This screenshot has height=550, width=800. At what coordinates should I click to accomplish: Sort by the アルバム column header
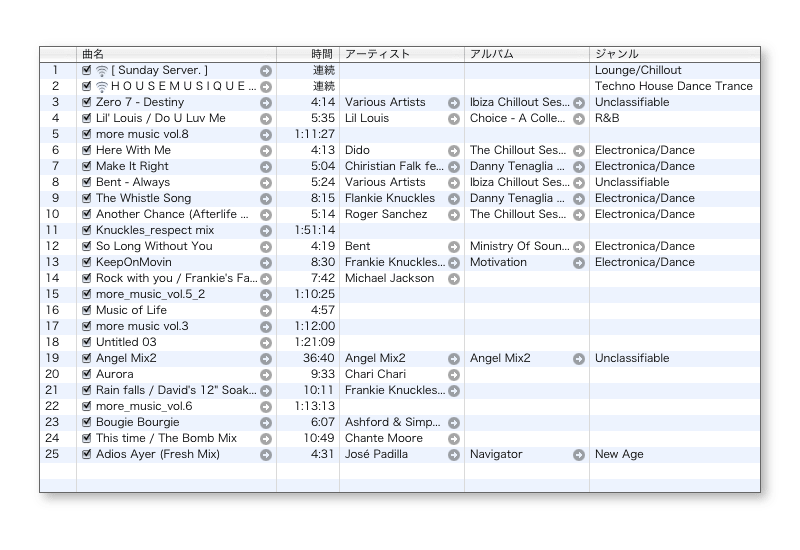point(527,54)
